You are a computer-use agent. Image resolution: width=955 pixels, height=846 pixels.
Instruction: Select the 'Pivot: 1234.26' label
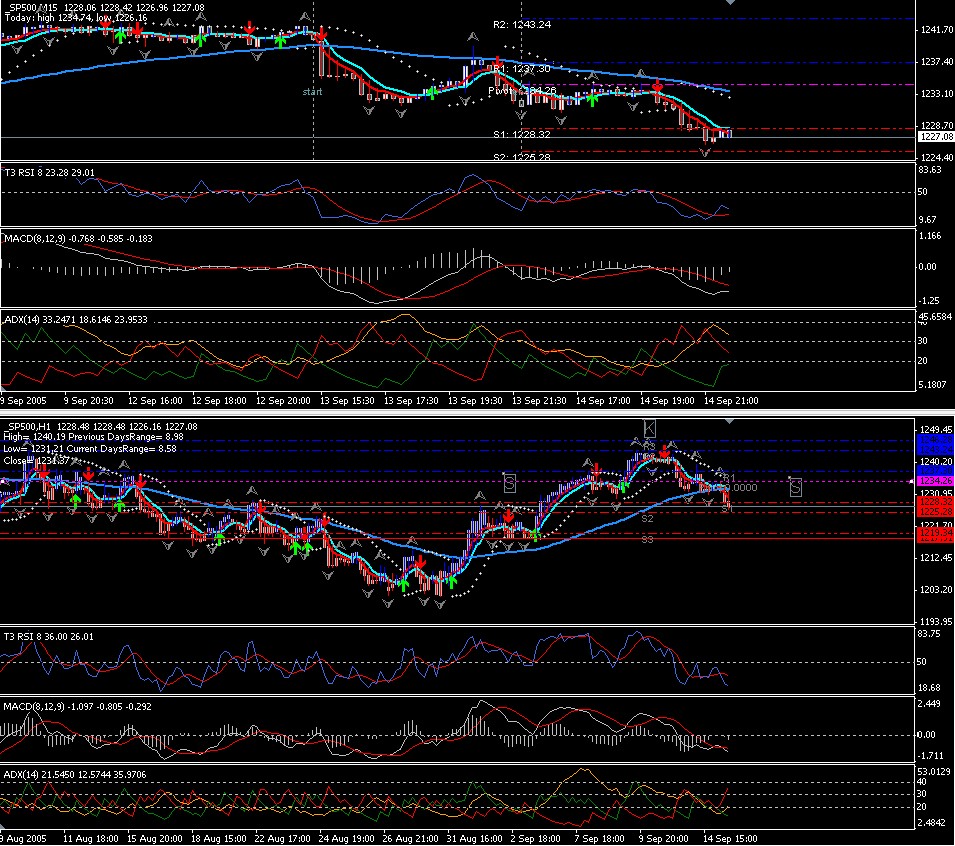coord(522,91)
